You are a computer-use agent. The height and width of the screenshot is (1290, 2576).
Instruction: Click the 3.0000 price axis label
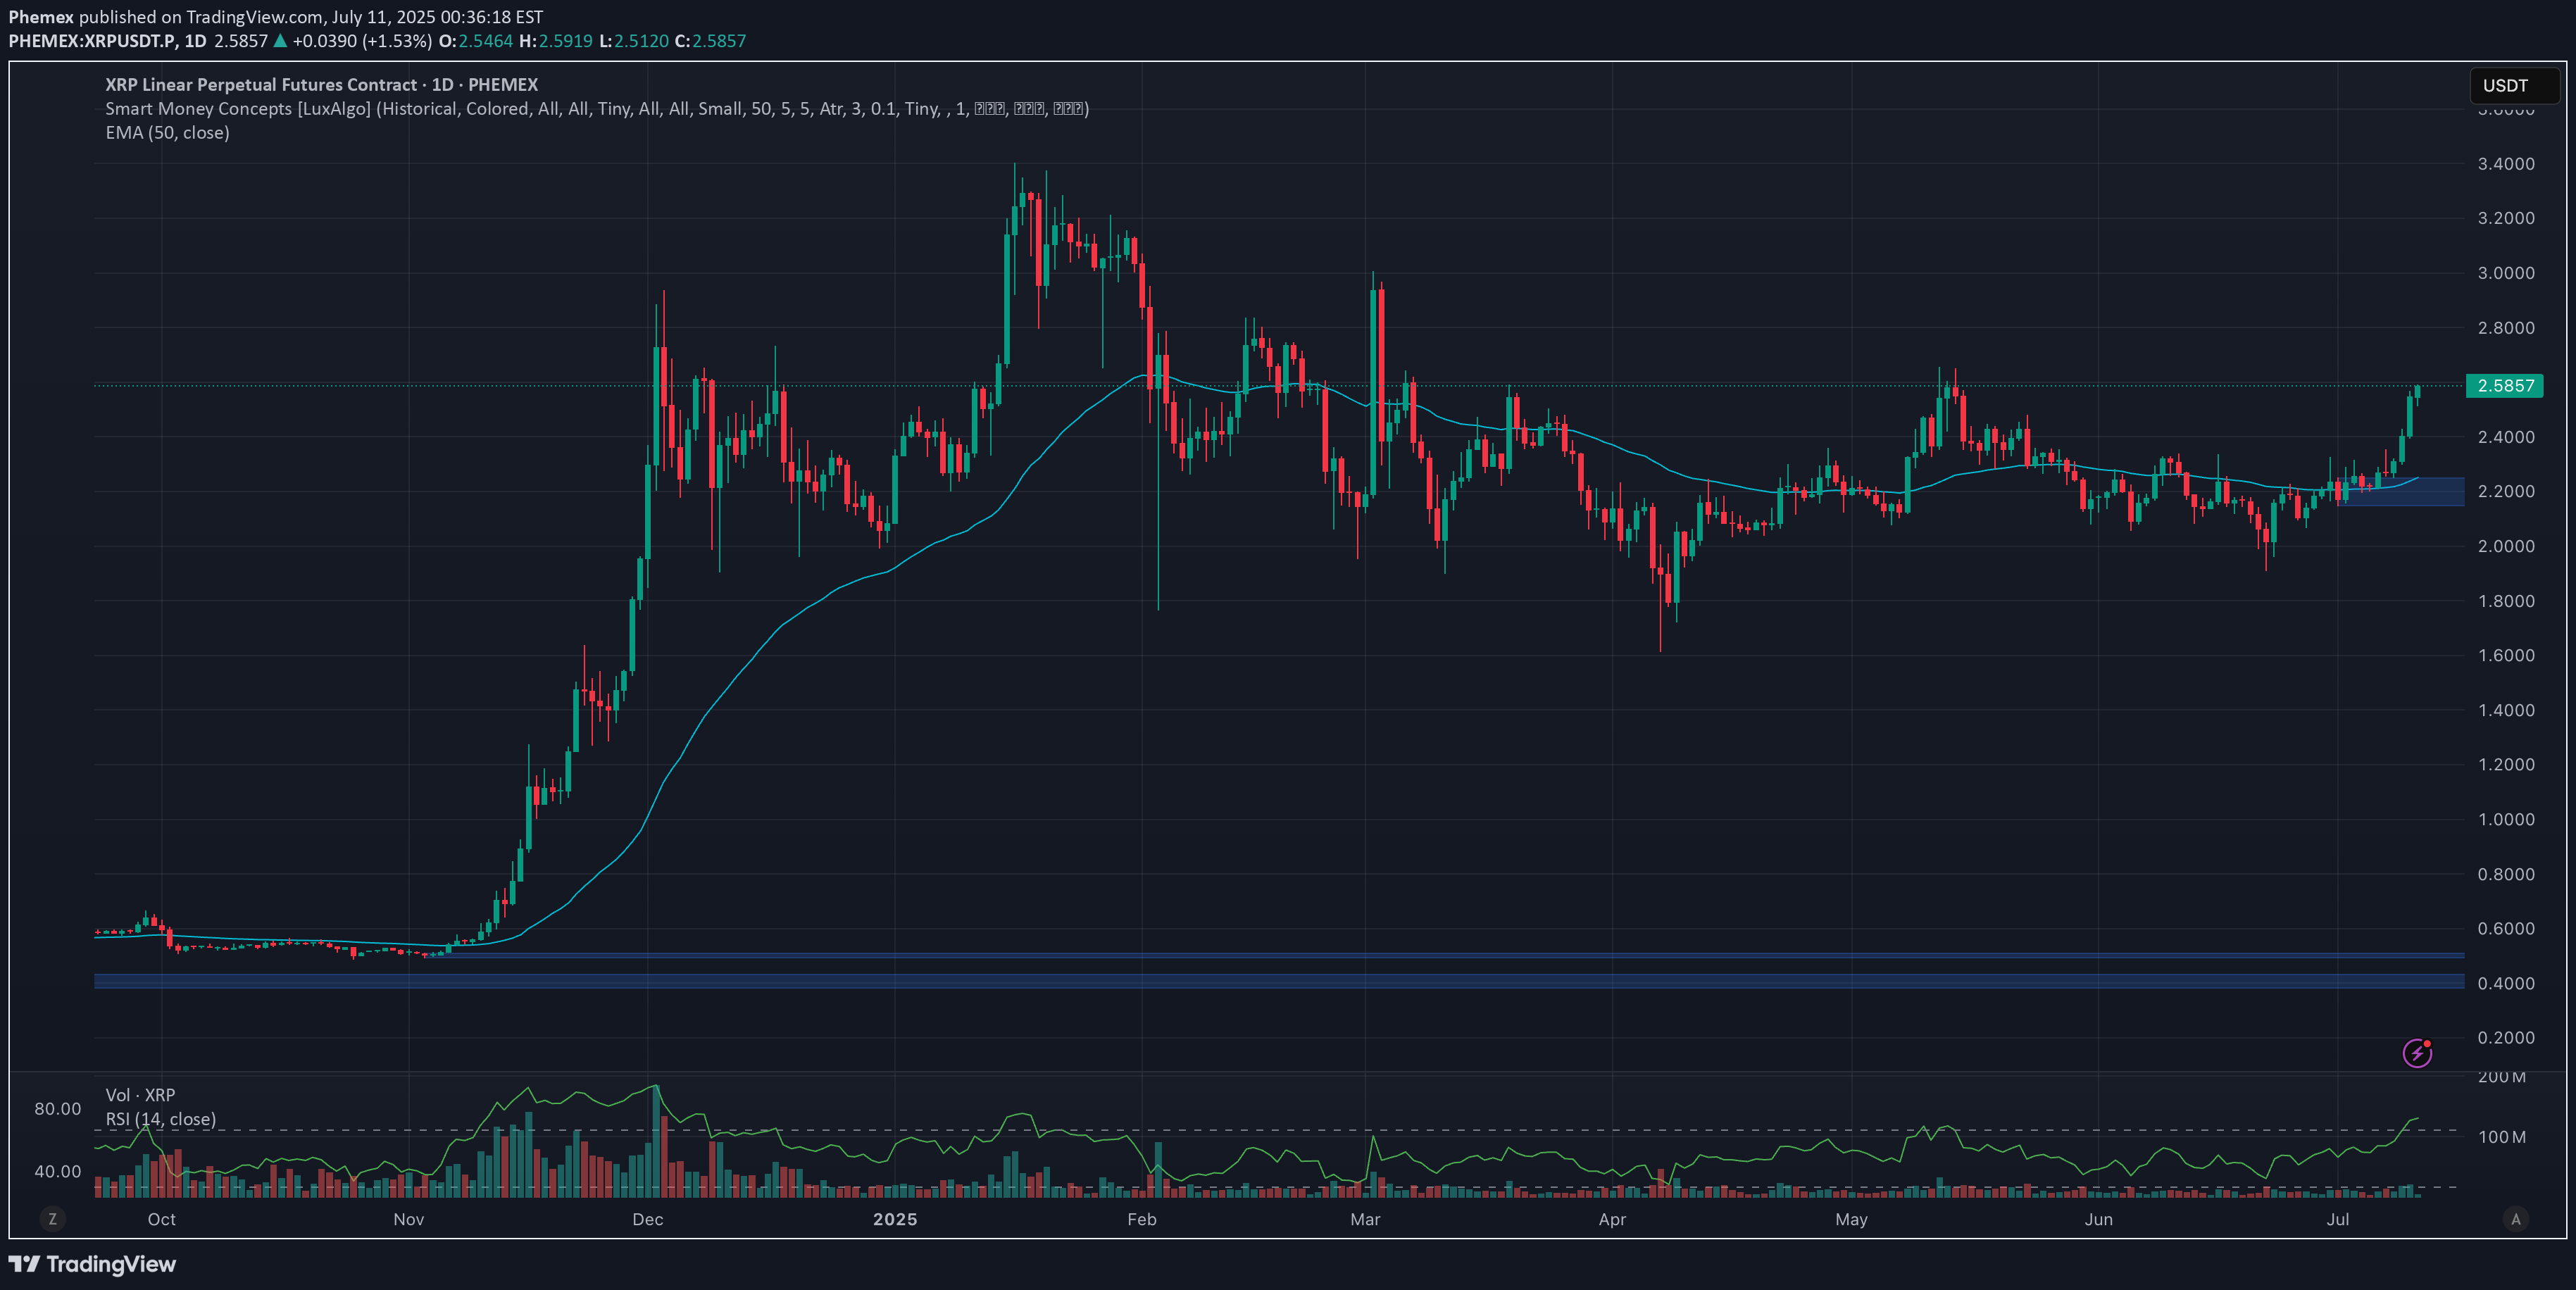2506,273
